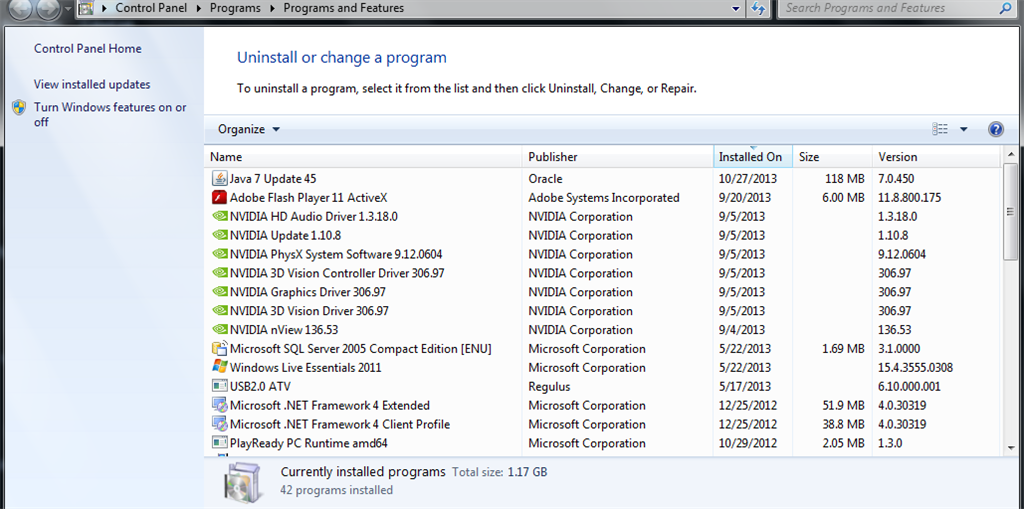
Task: Click the Programs and Features breadcrumb
Action: [x=344, y=8]
